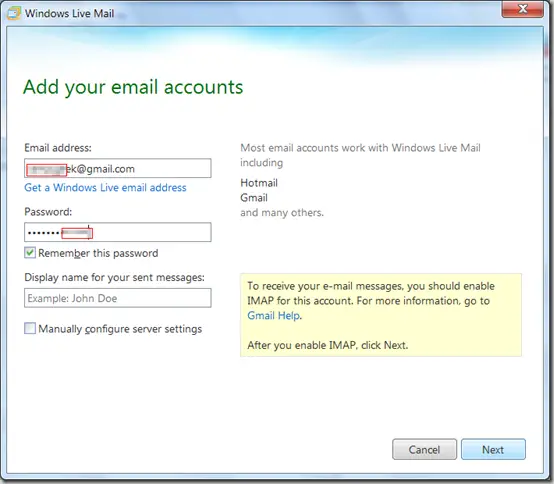Click the 'Add your email accounts' heading
Screen dimensions: 554x484
133,87
